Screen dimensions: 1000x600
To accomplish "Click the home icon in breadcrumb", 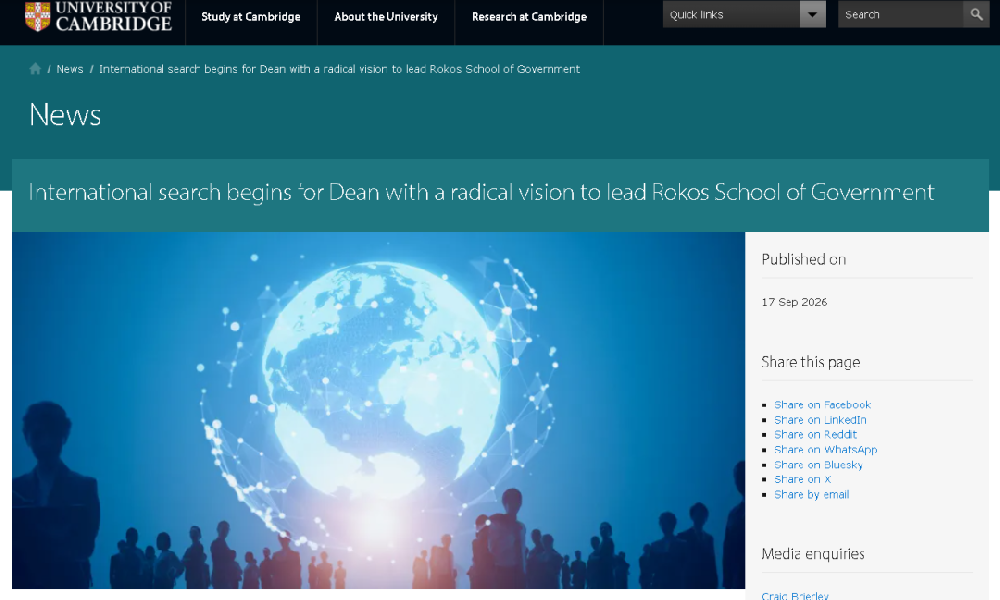I will coord(35,69).
